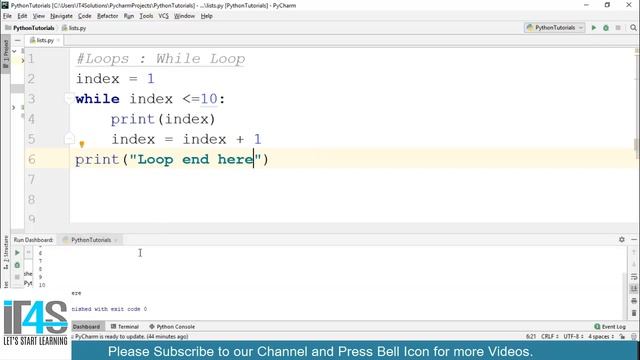Switch to the Python Console tool window
Viewport: 640px width, 360px height.
tap(172, 327)
